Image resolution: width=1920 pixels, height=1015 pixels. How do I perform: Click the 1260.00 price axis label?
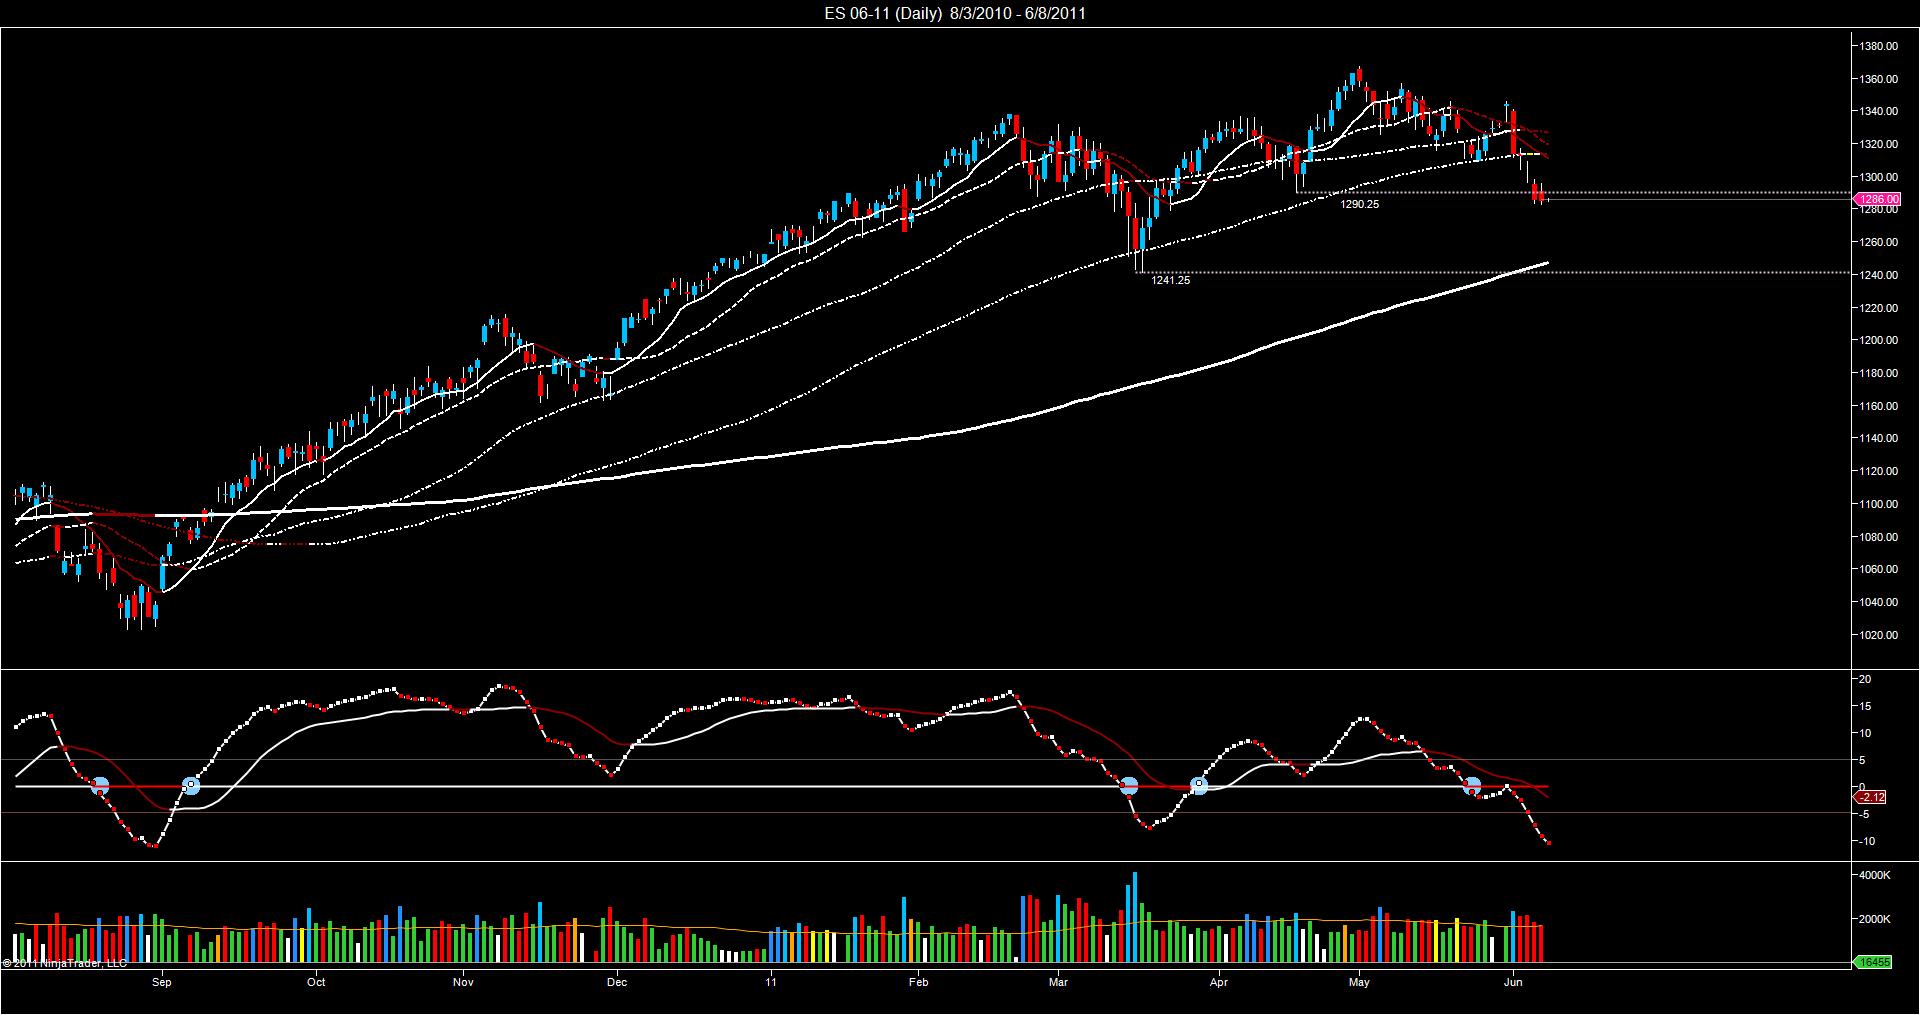coord(1879,242)
